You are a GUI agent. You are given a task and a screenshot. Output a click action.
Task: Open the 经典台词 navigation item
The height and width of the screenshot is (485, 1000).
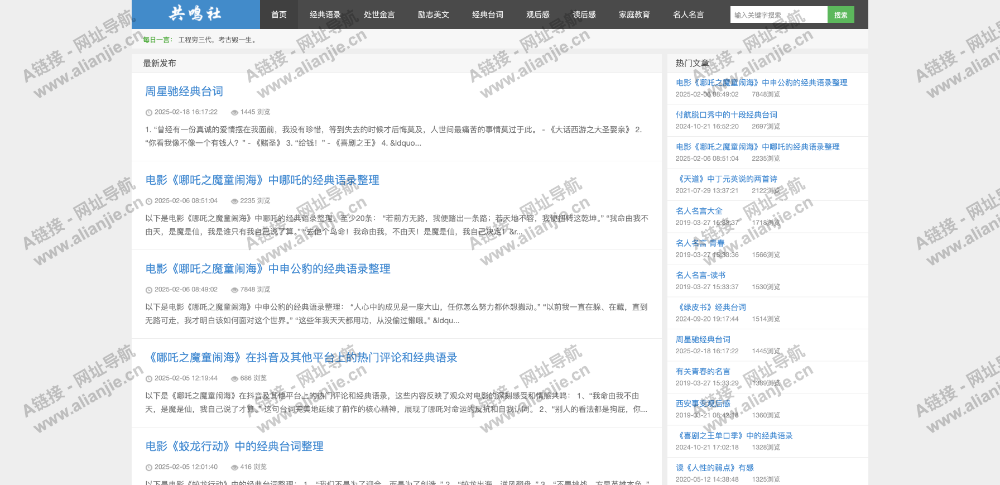(x=487, y=14)
